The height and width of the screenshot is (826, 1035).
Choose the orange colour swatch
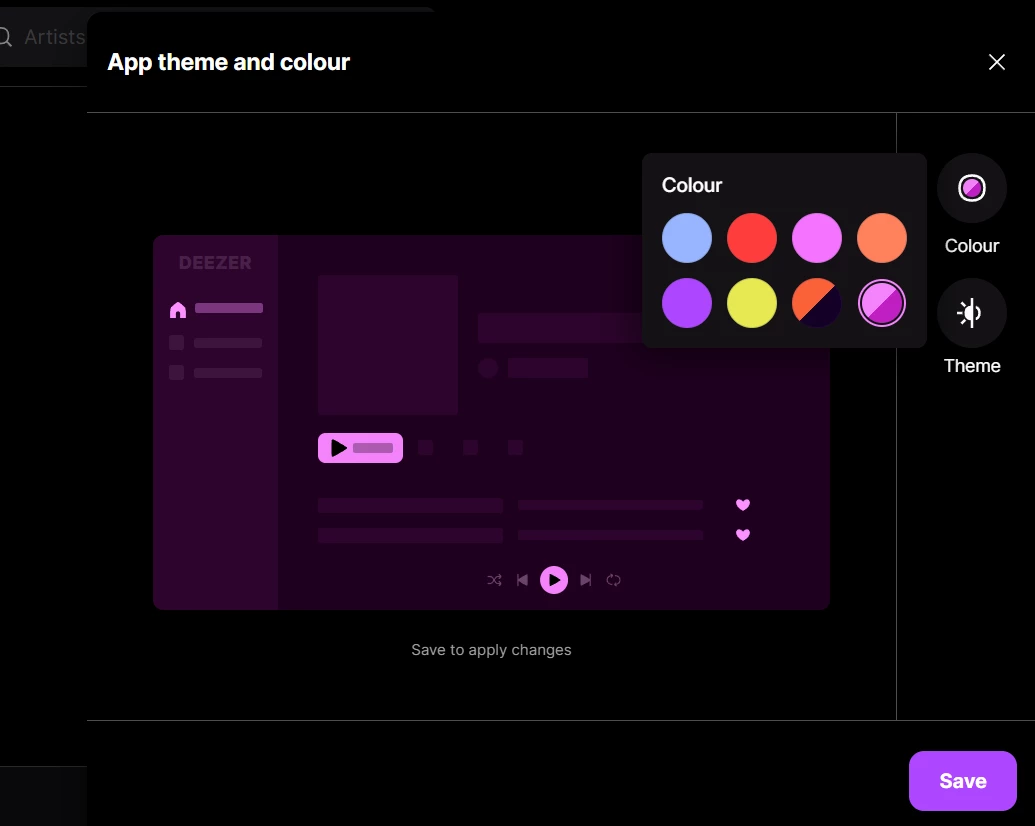pyautogui.click(x=882, y=238)
